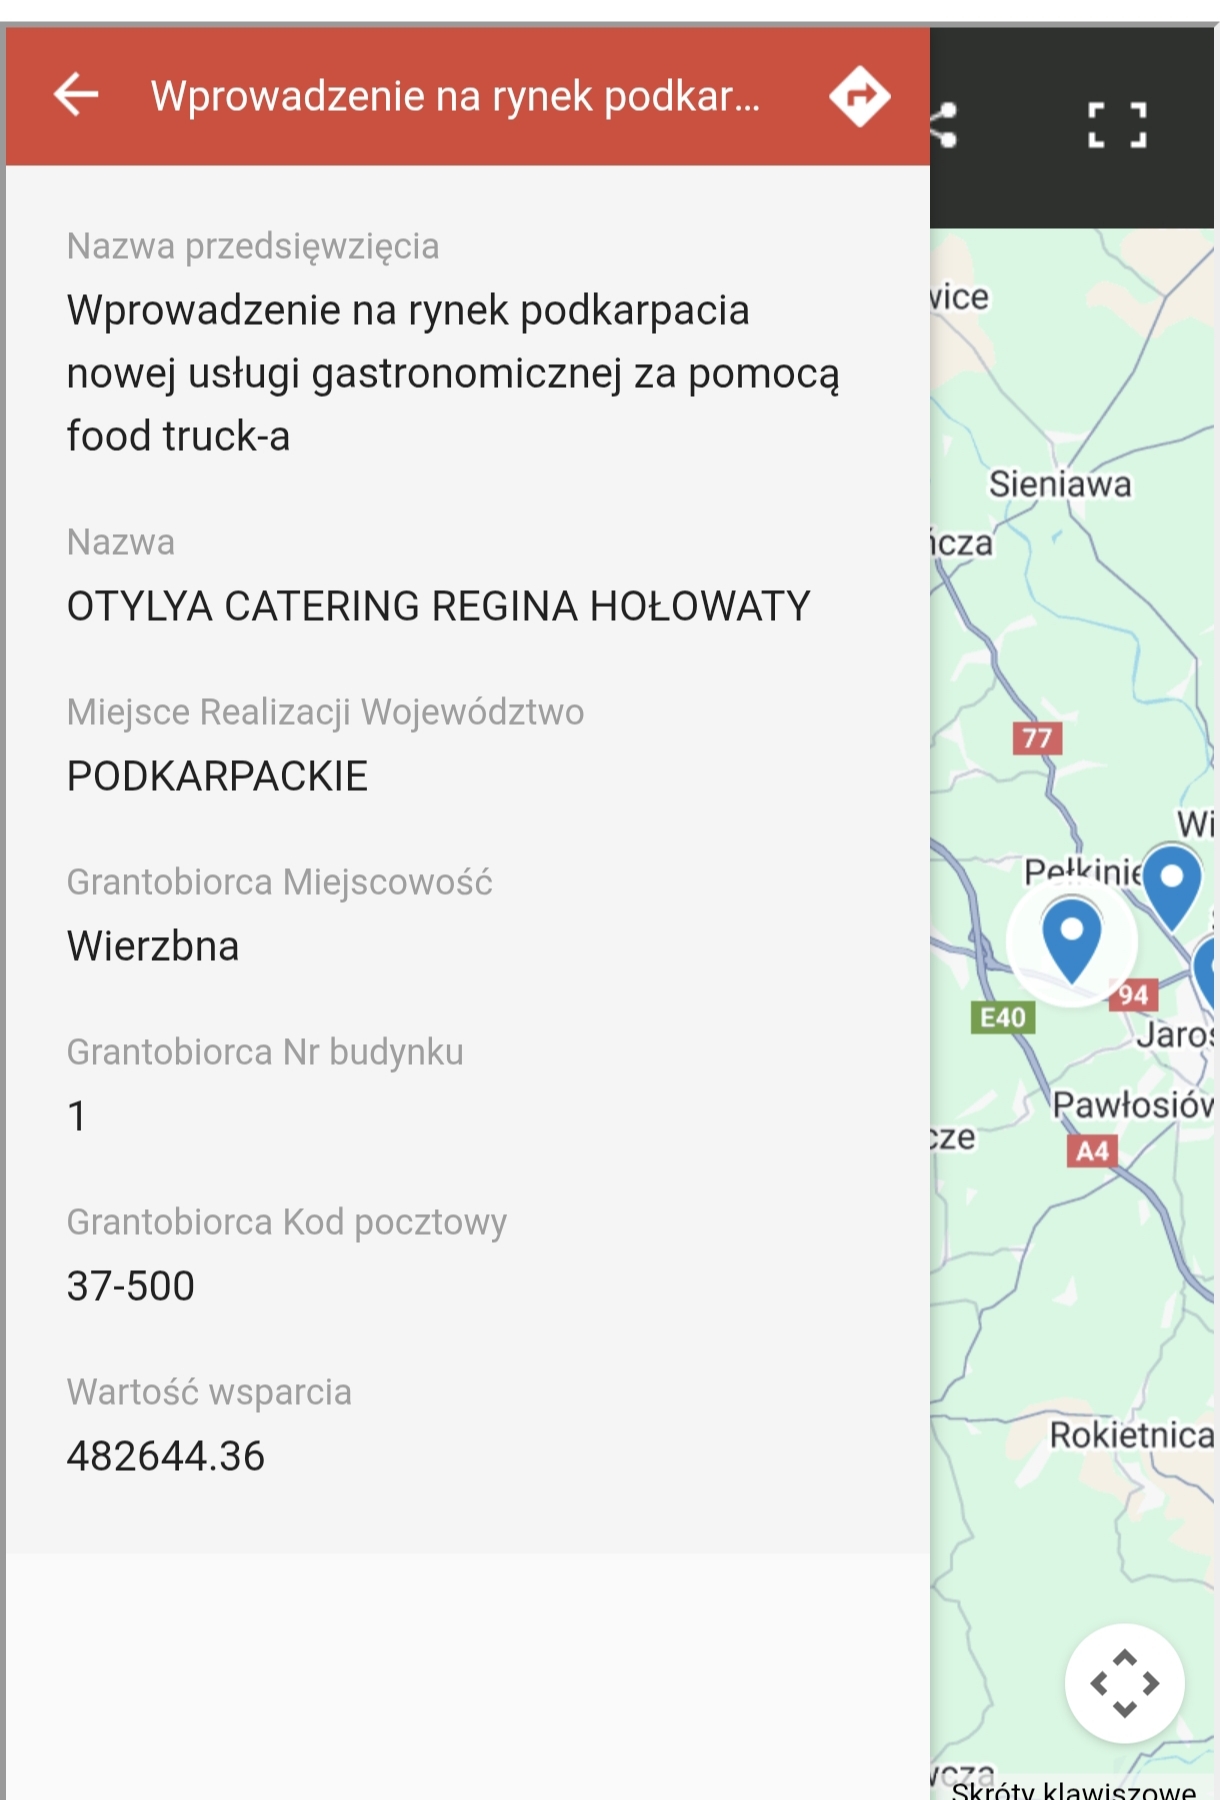This screenshot has height=1800, width=1220.
Task: Click the A4 motorway shield
Action: click(x=1091, y=1151)
